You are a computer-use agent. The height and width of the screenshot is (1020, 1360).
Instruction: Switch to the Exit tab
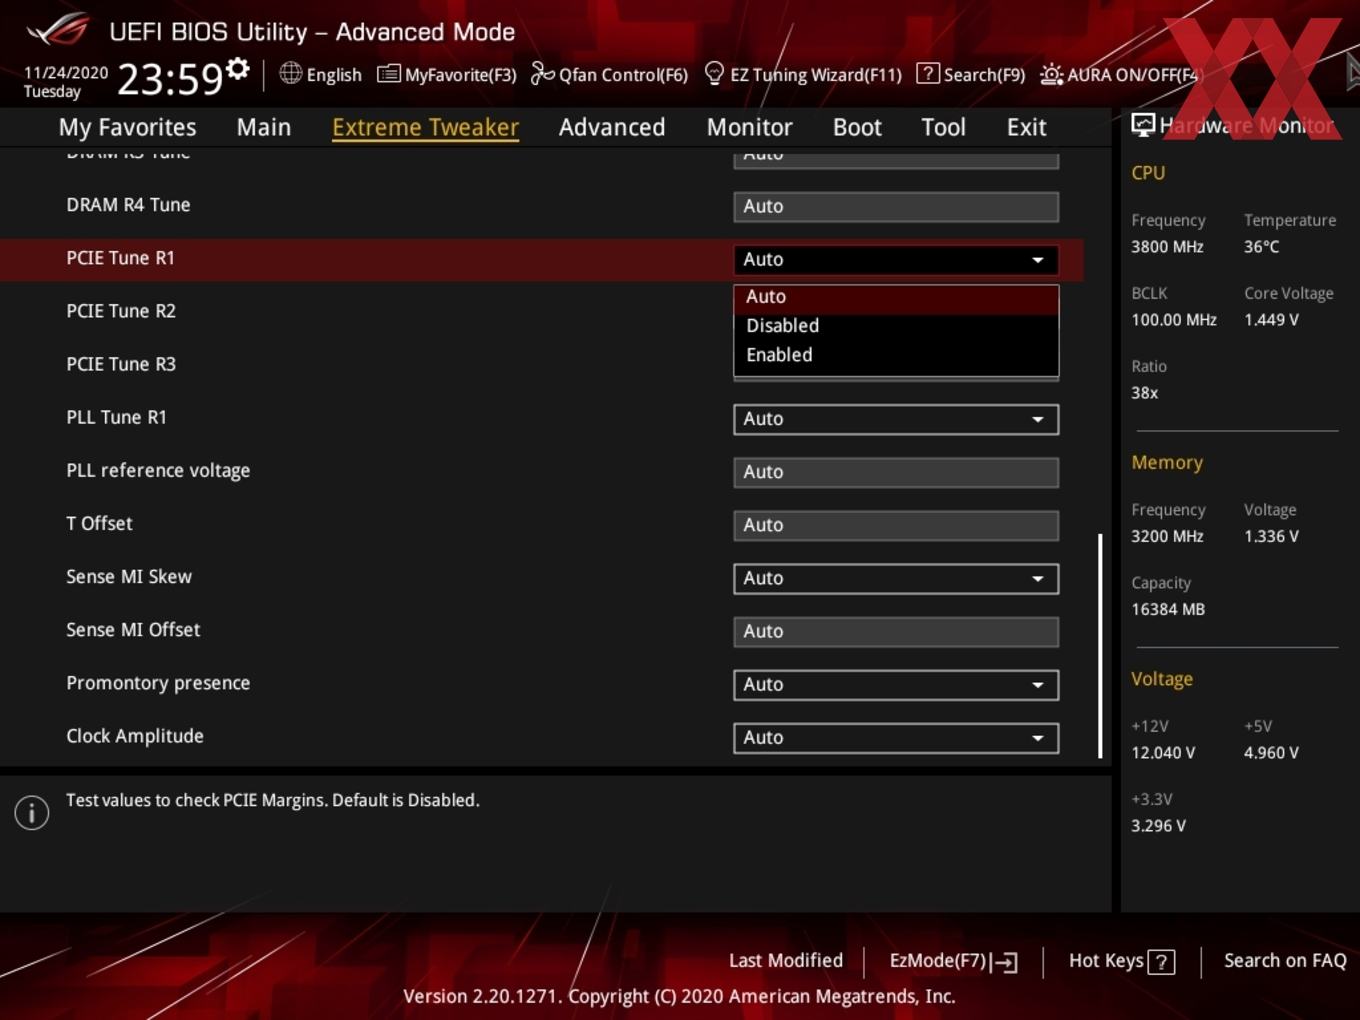[1026, 127]
